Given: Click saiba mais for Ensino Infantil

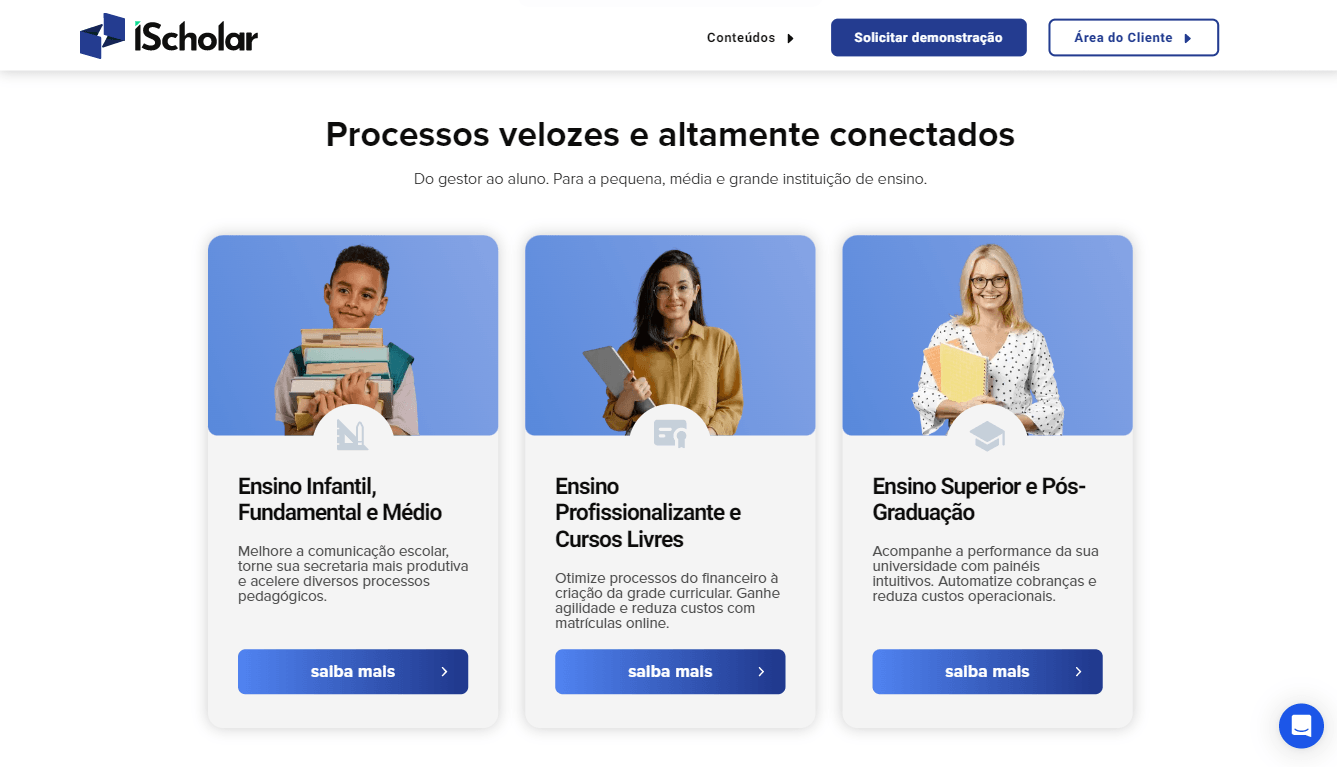Looking at the screenshot, I should 353,672.
